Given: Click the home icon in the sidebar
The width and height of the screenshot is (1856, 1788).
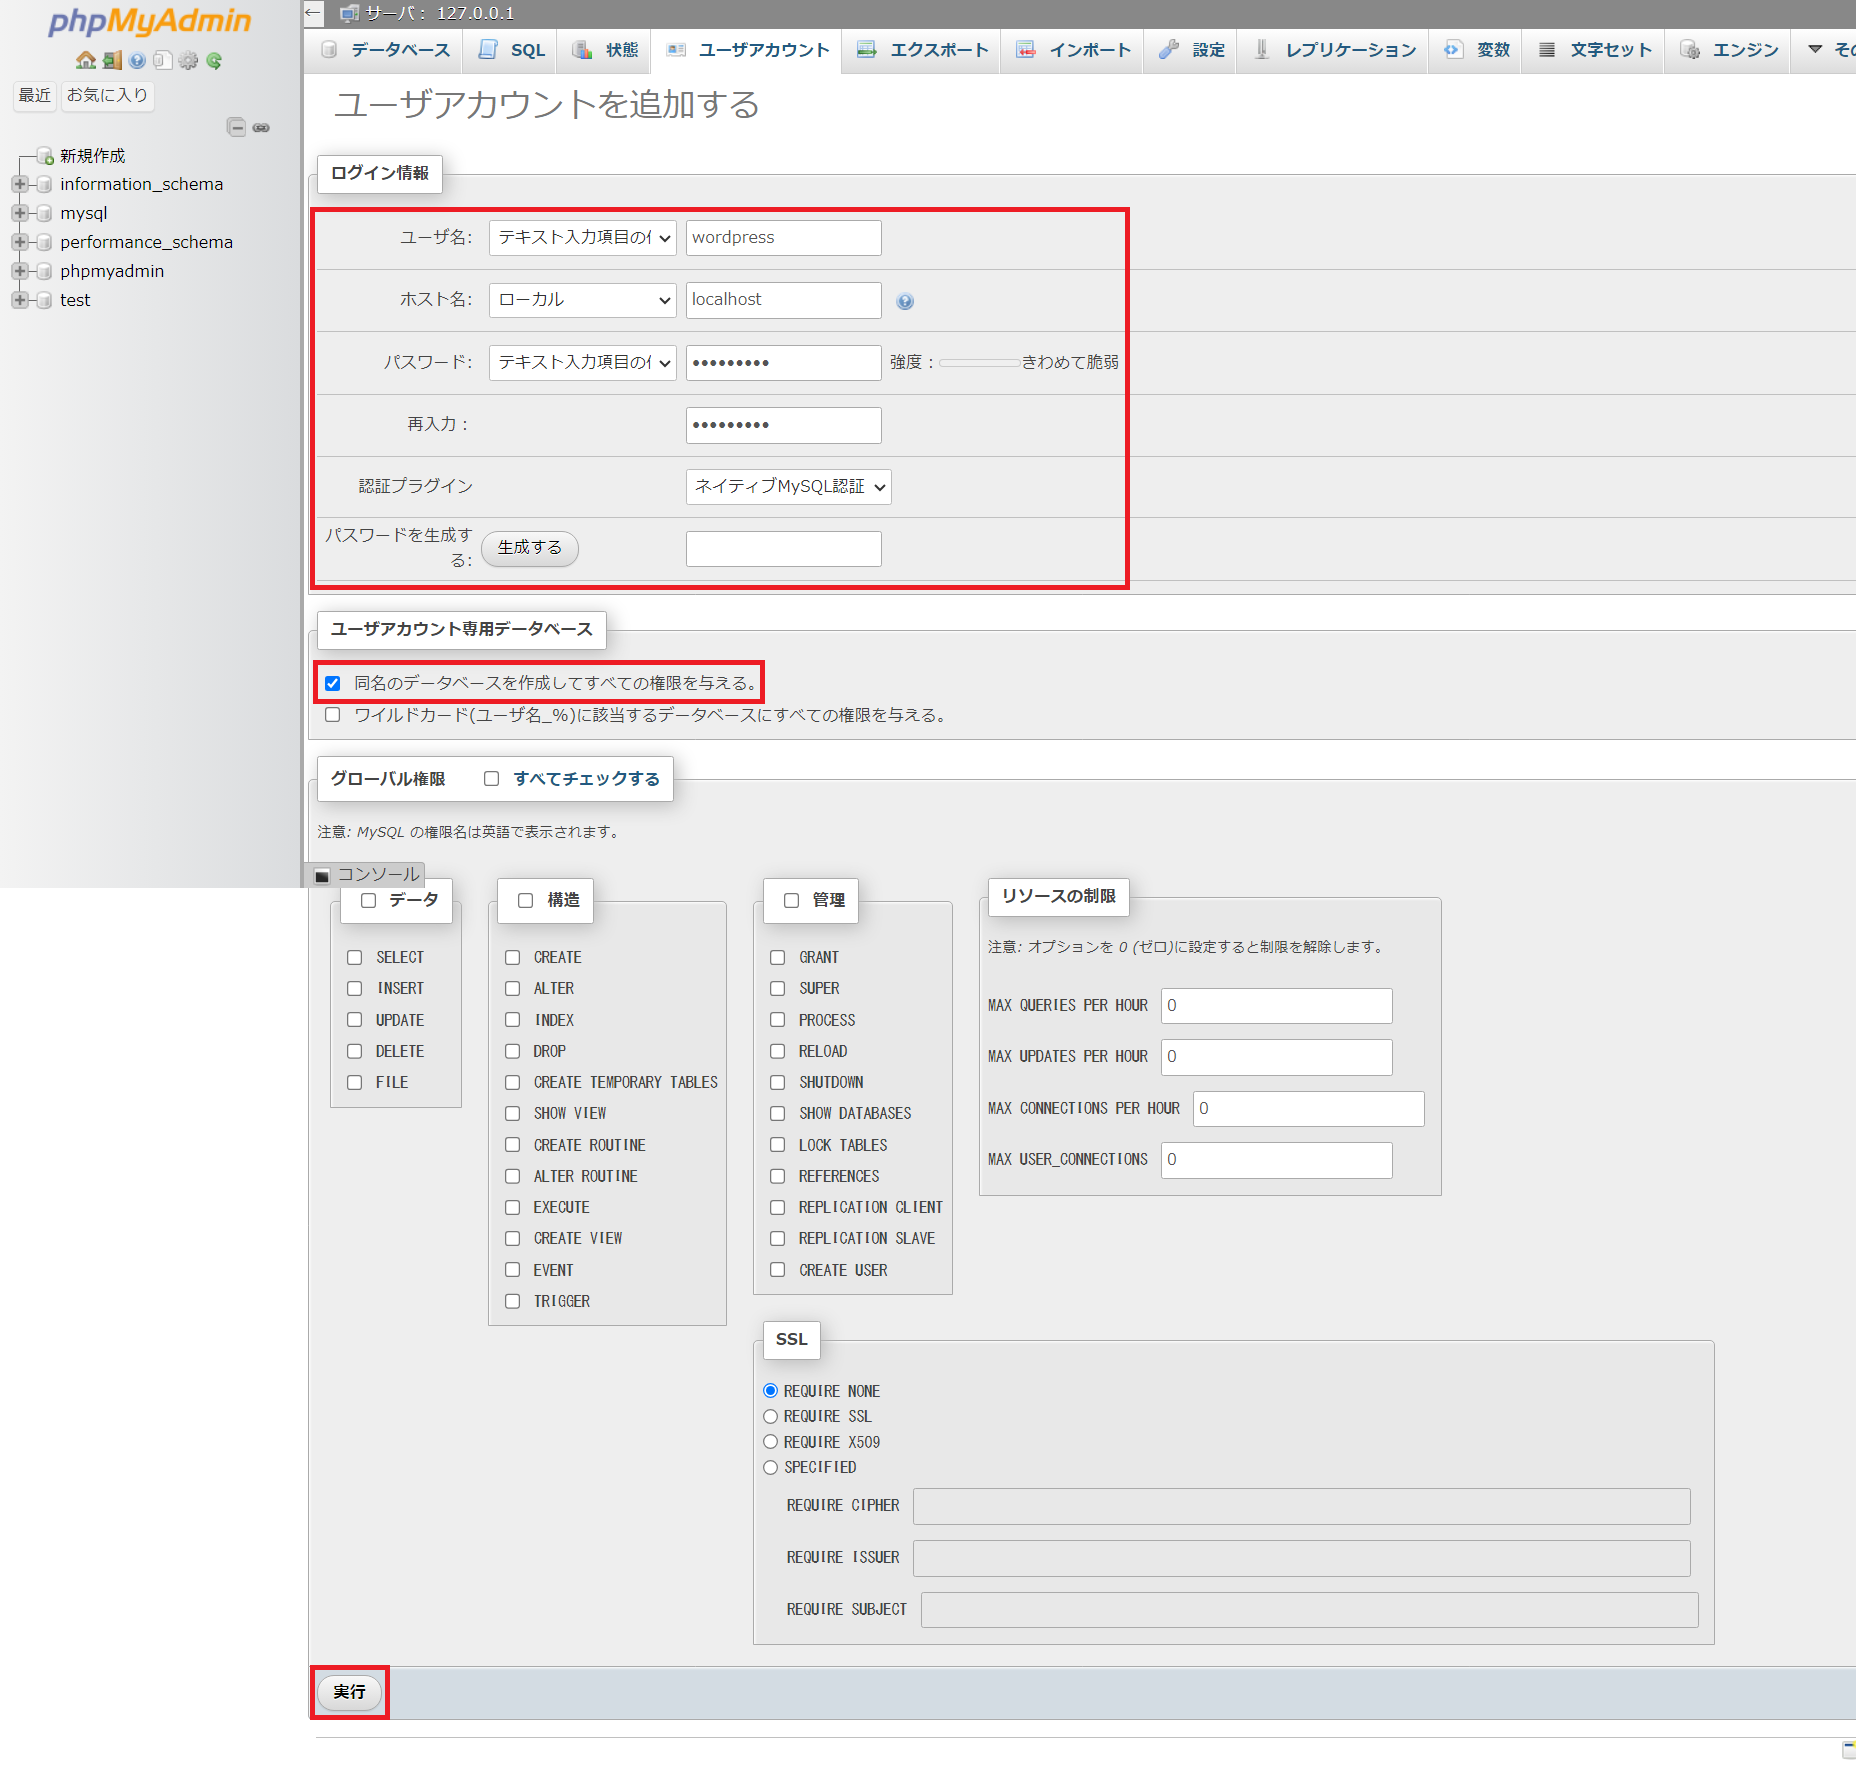Looking at the screenshot, I should pos(86,61).
